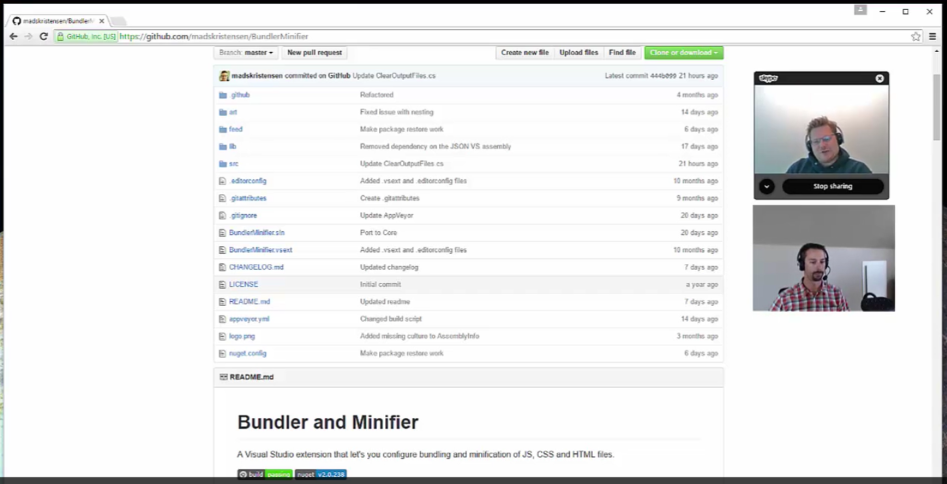Click file icon beside appveyor.yml

[223, 318]
